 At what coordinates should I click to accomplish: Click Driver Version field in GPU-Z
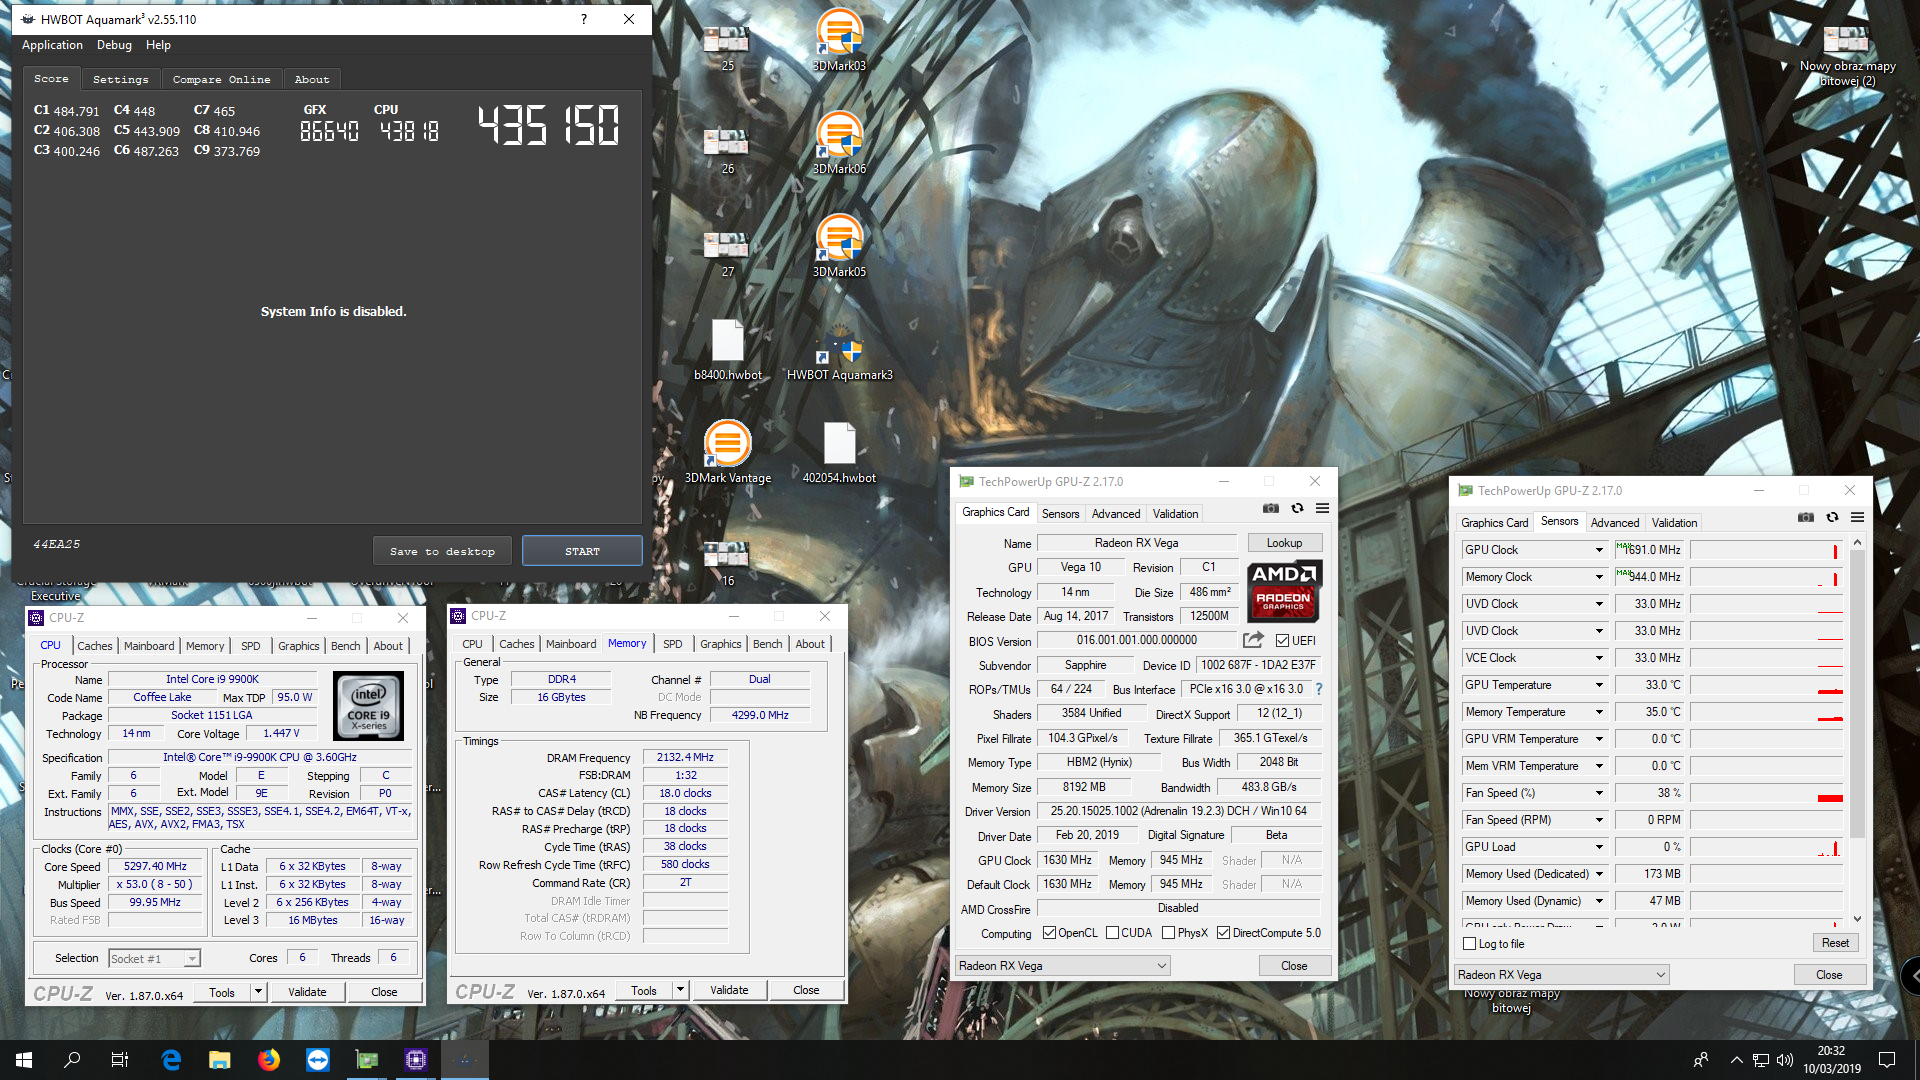[x=1178, y=811]
